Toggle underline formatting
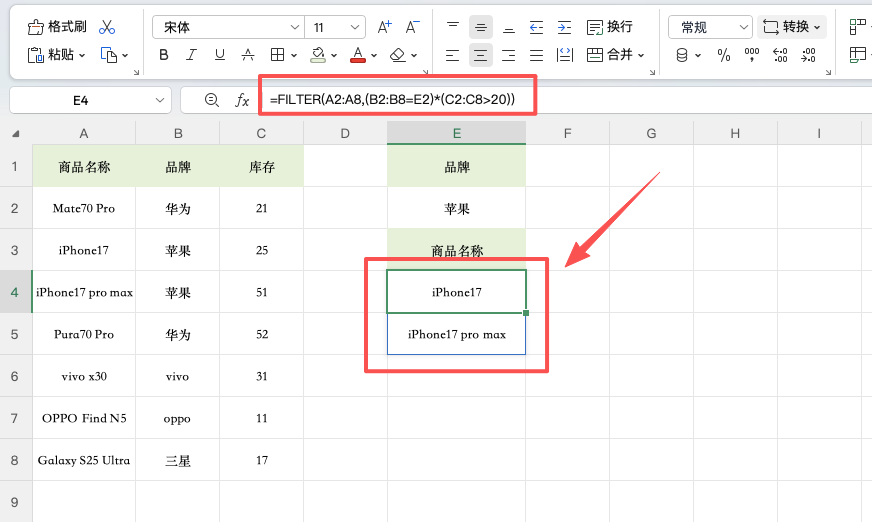The height and width of the screenshot is (522, 872). click(219, 55)
